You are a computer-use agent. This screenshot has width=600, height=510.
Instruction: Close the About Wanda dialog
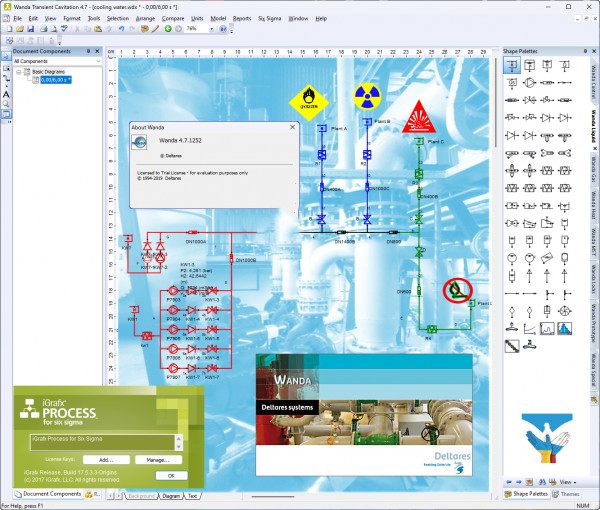pos(293,127)
